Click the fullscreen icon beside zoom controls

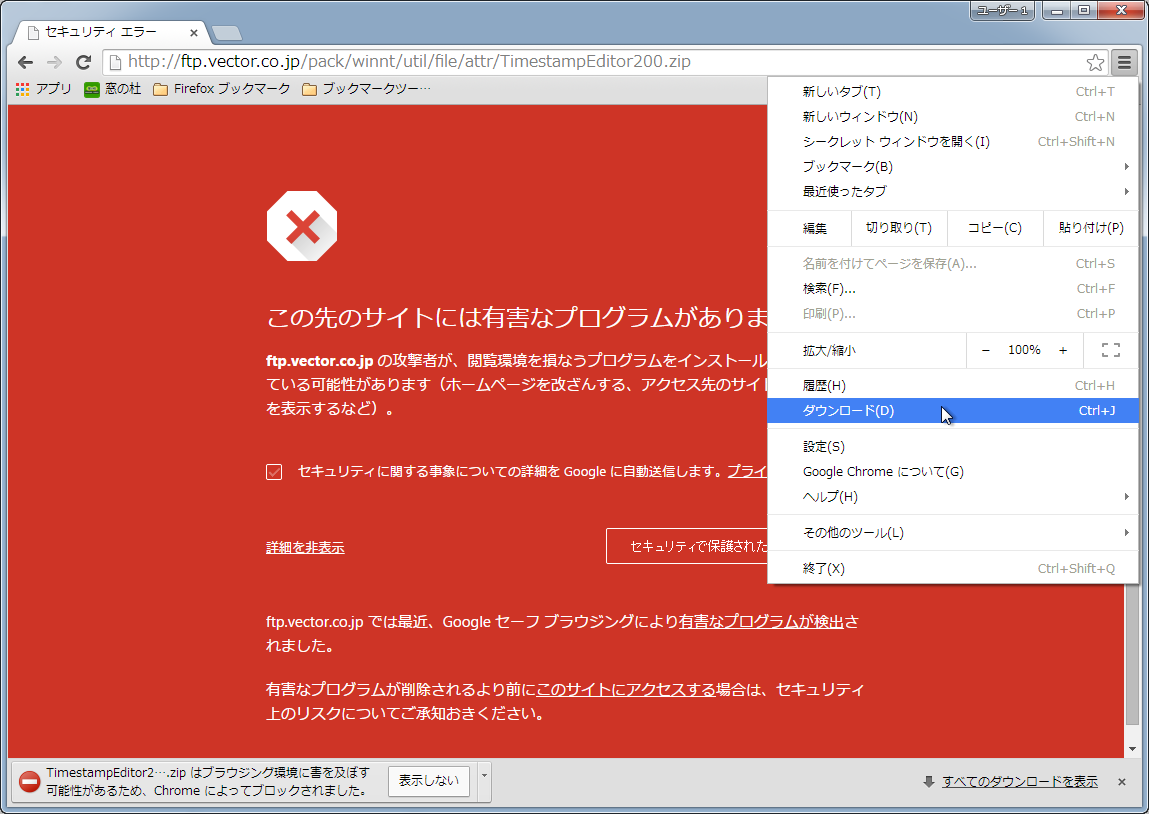coord(1111,349)
